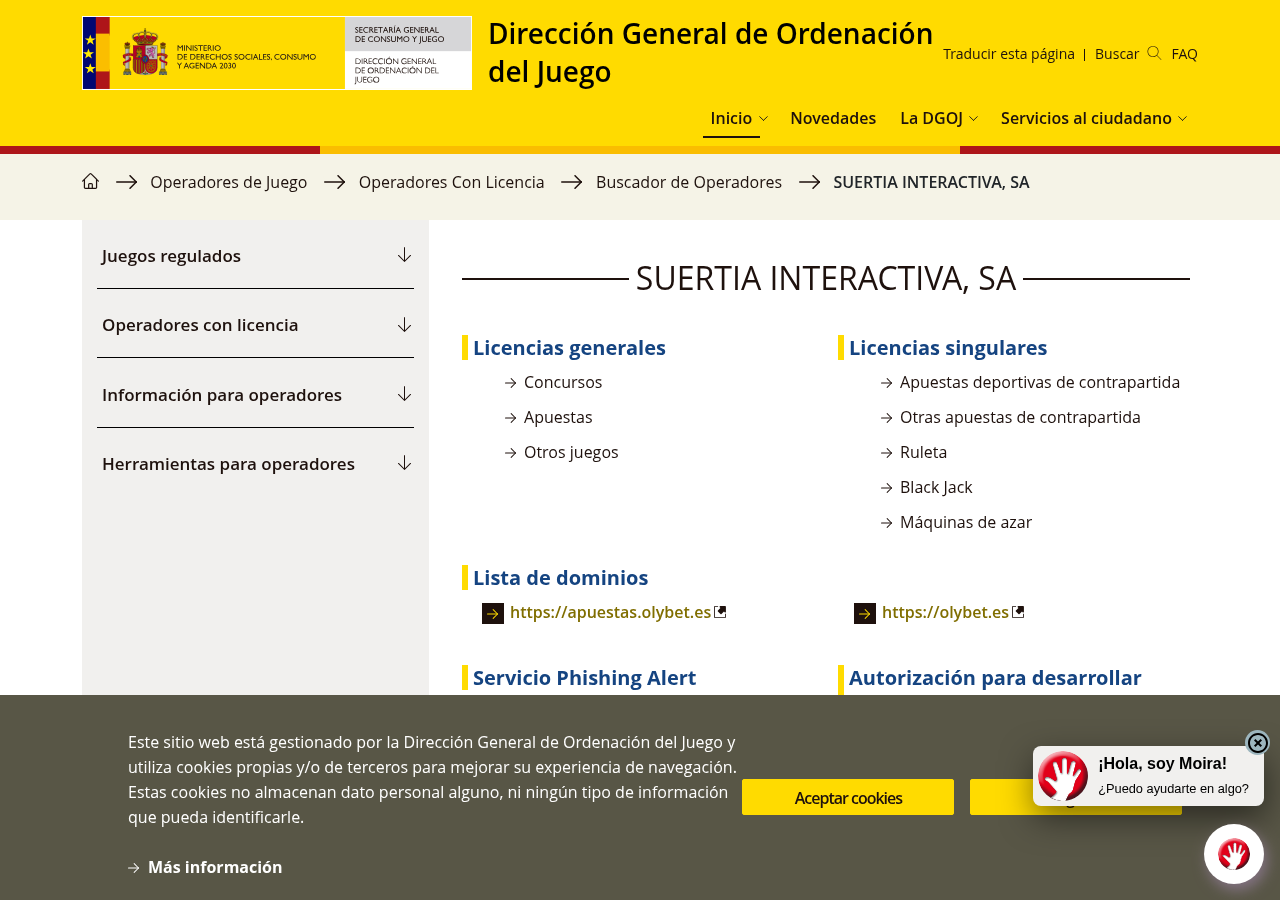Image resolution: width=1280 pixels, height=900 pixels.
Task: Open the La DGOJ dropdown menu
Action: coord(939,118)
